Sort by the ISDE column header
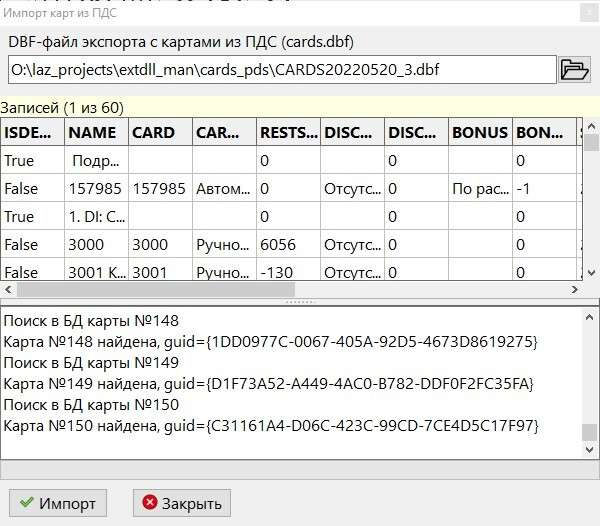Image resolution: width=600 pixels, height=526 pixels. (32, 132)
